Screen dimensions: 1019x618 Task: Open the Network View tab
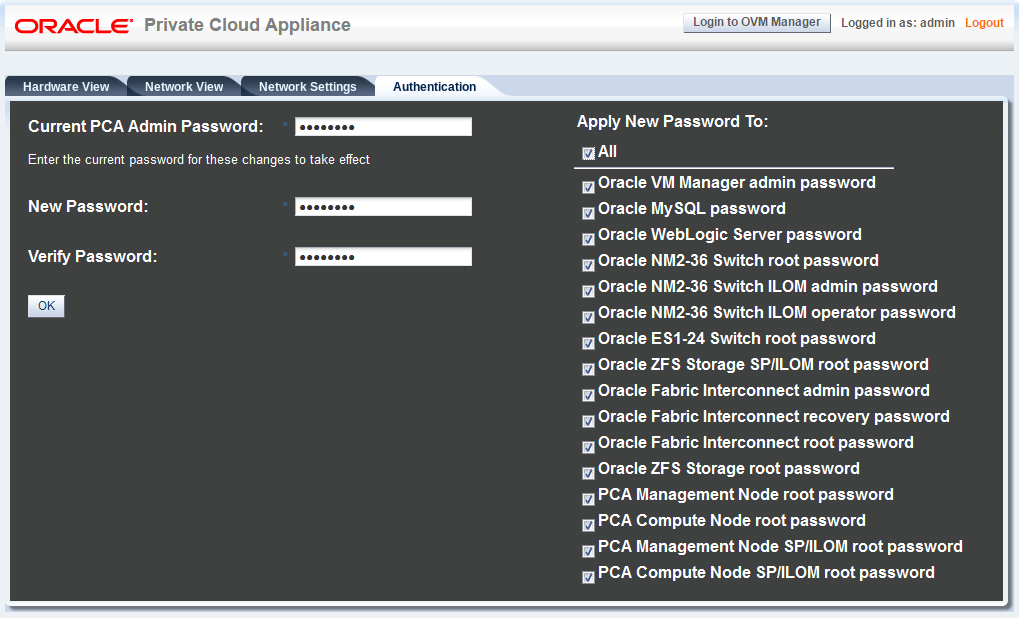click(x=184, y=86)
